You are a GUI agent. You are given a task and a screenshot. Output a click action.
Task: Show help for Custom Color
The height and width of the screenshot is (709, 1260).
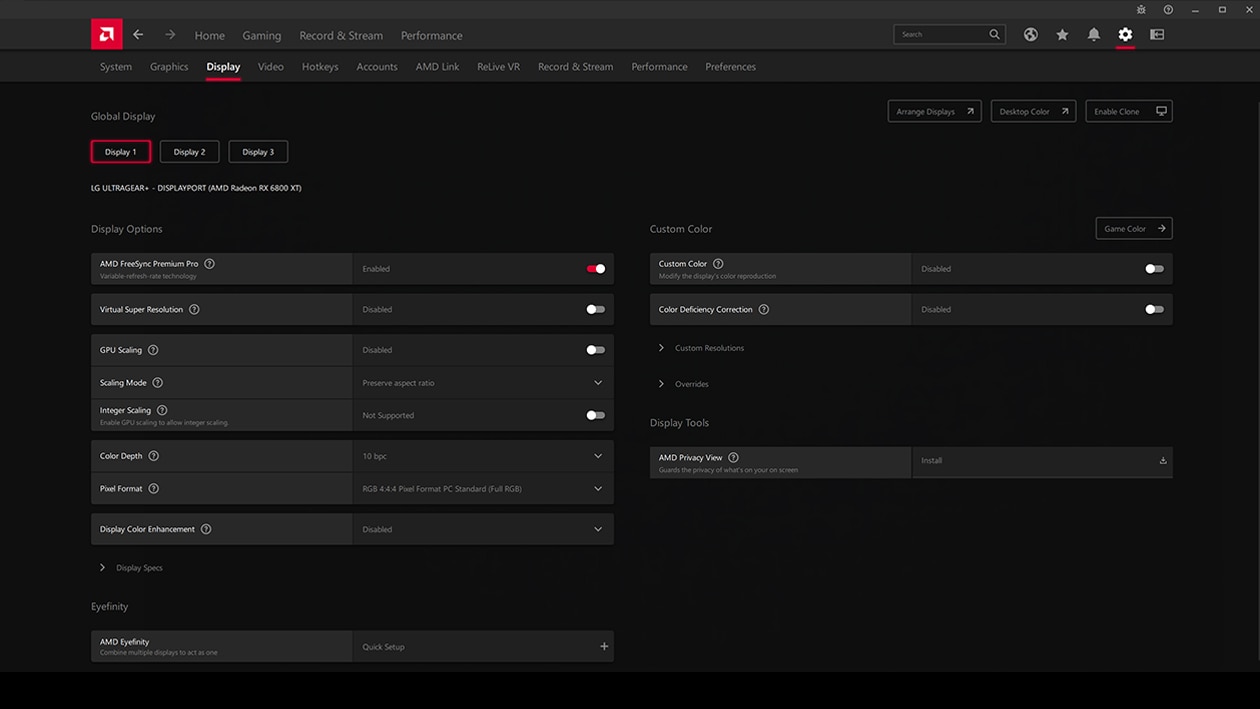[718, 264]
